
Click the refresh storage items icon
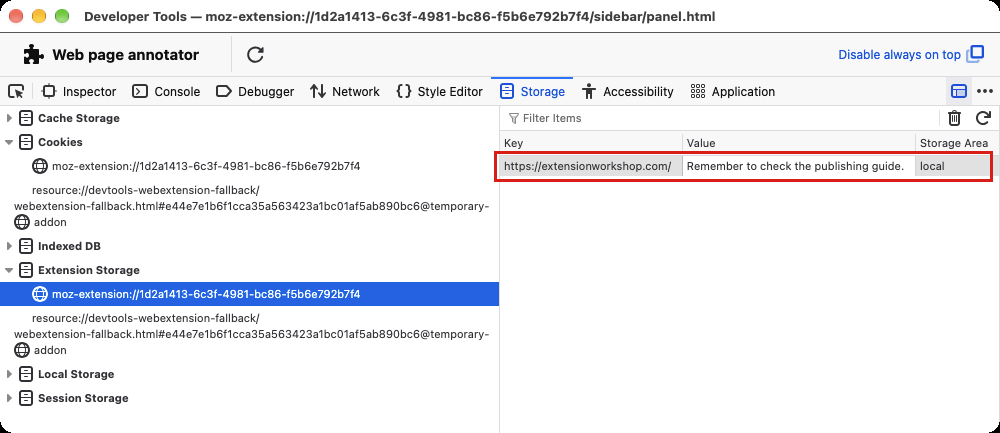pos(983,118)
